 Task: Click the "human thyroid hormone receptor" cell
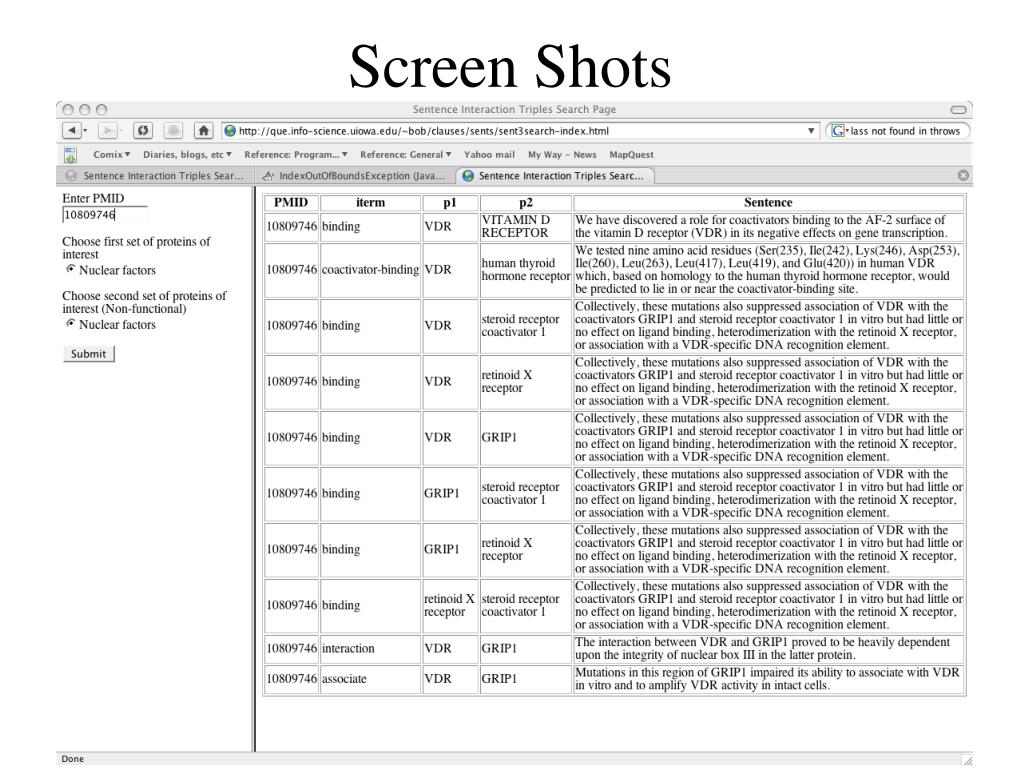[x=526, y=270]
